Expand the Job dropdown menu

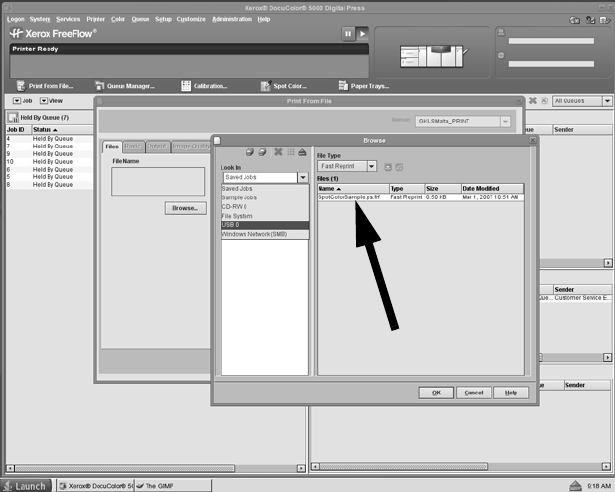coord(22,101)
